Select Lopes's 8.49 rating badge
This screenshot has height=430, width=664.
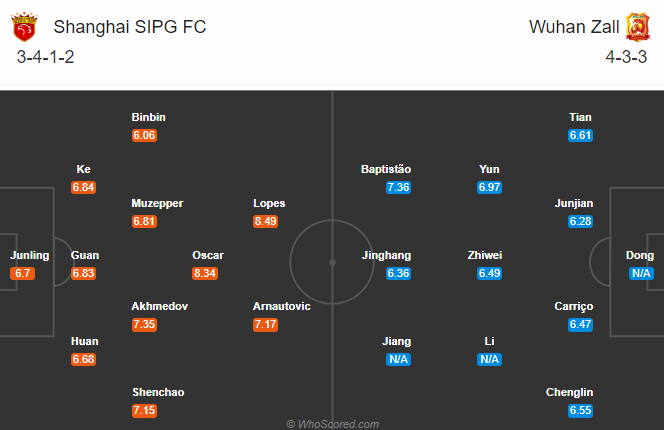coord(266,221)
